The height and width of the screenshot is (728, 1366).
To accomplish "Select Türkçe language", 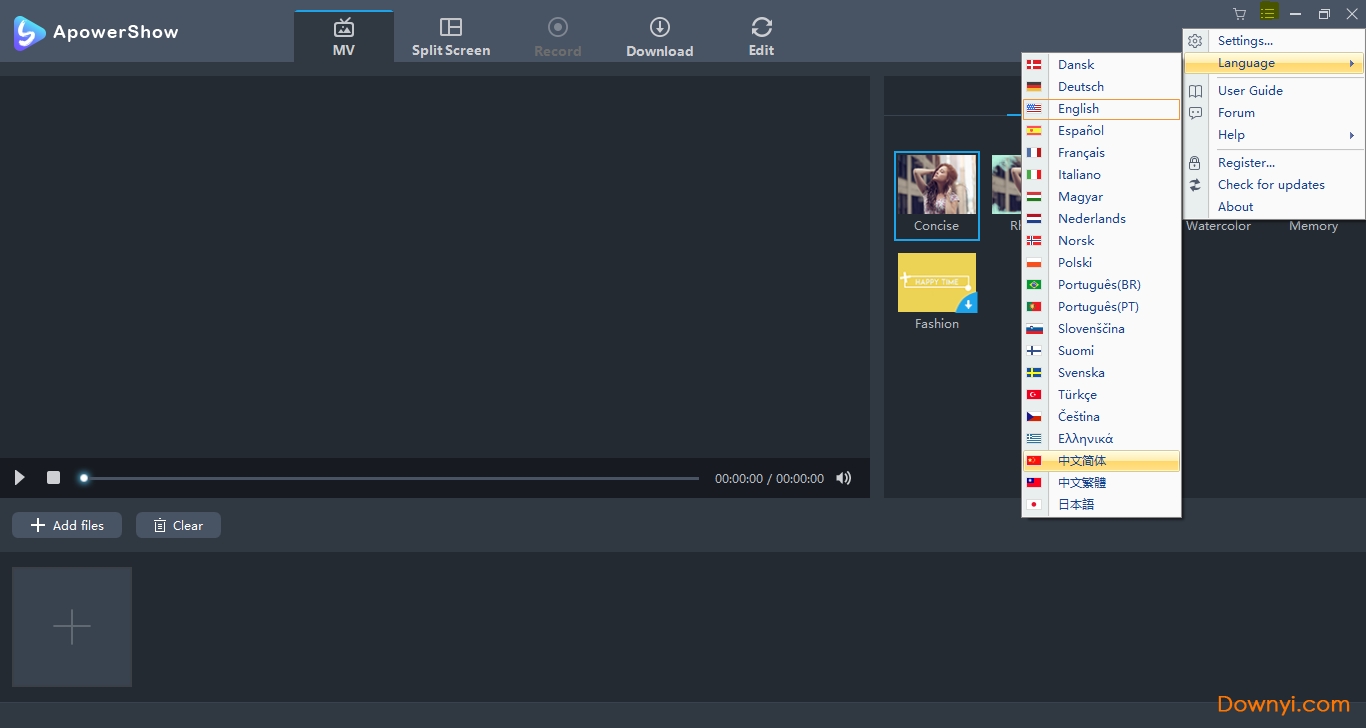I will pyautogui.click(x=1101, y=395).
